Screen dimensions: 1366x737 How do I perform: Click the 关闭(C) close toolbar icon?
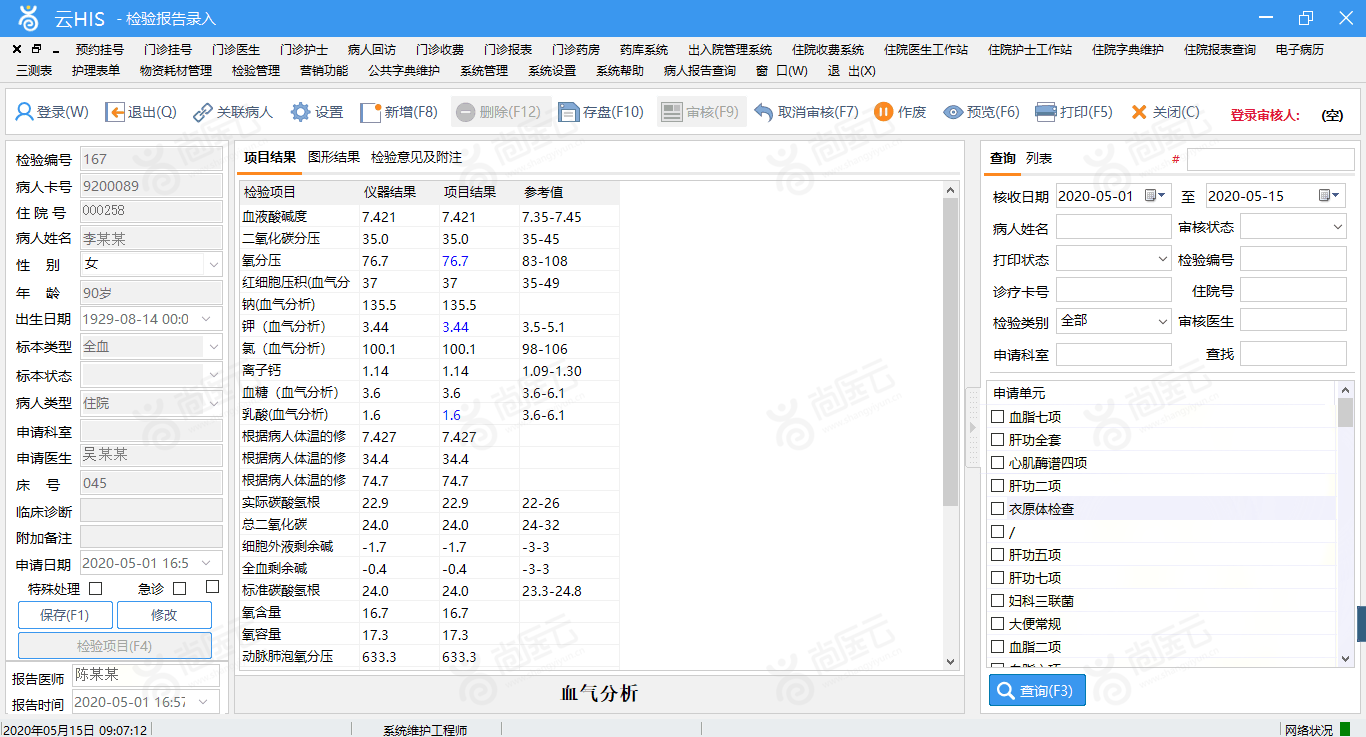tap(1139, 112)
